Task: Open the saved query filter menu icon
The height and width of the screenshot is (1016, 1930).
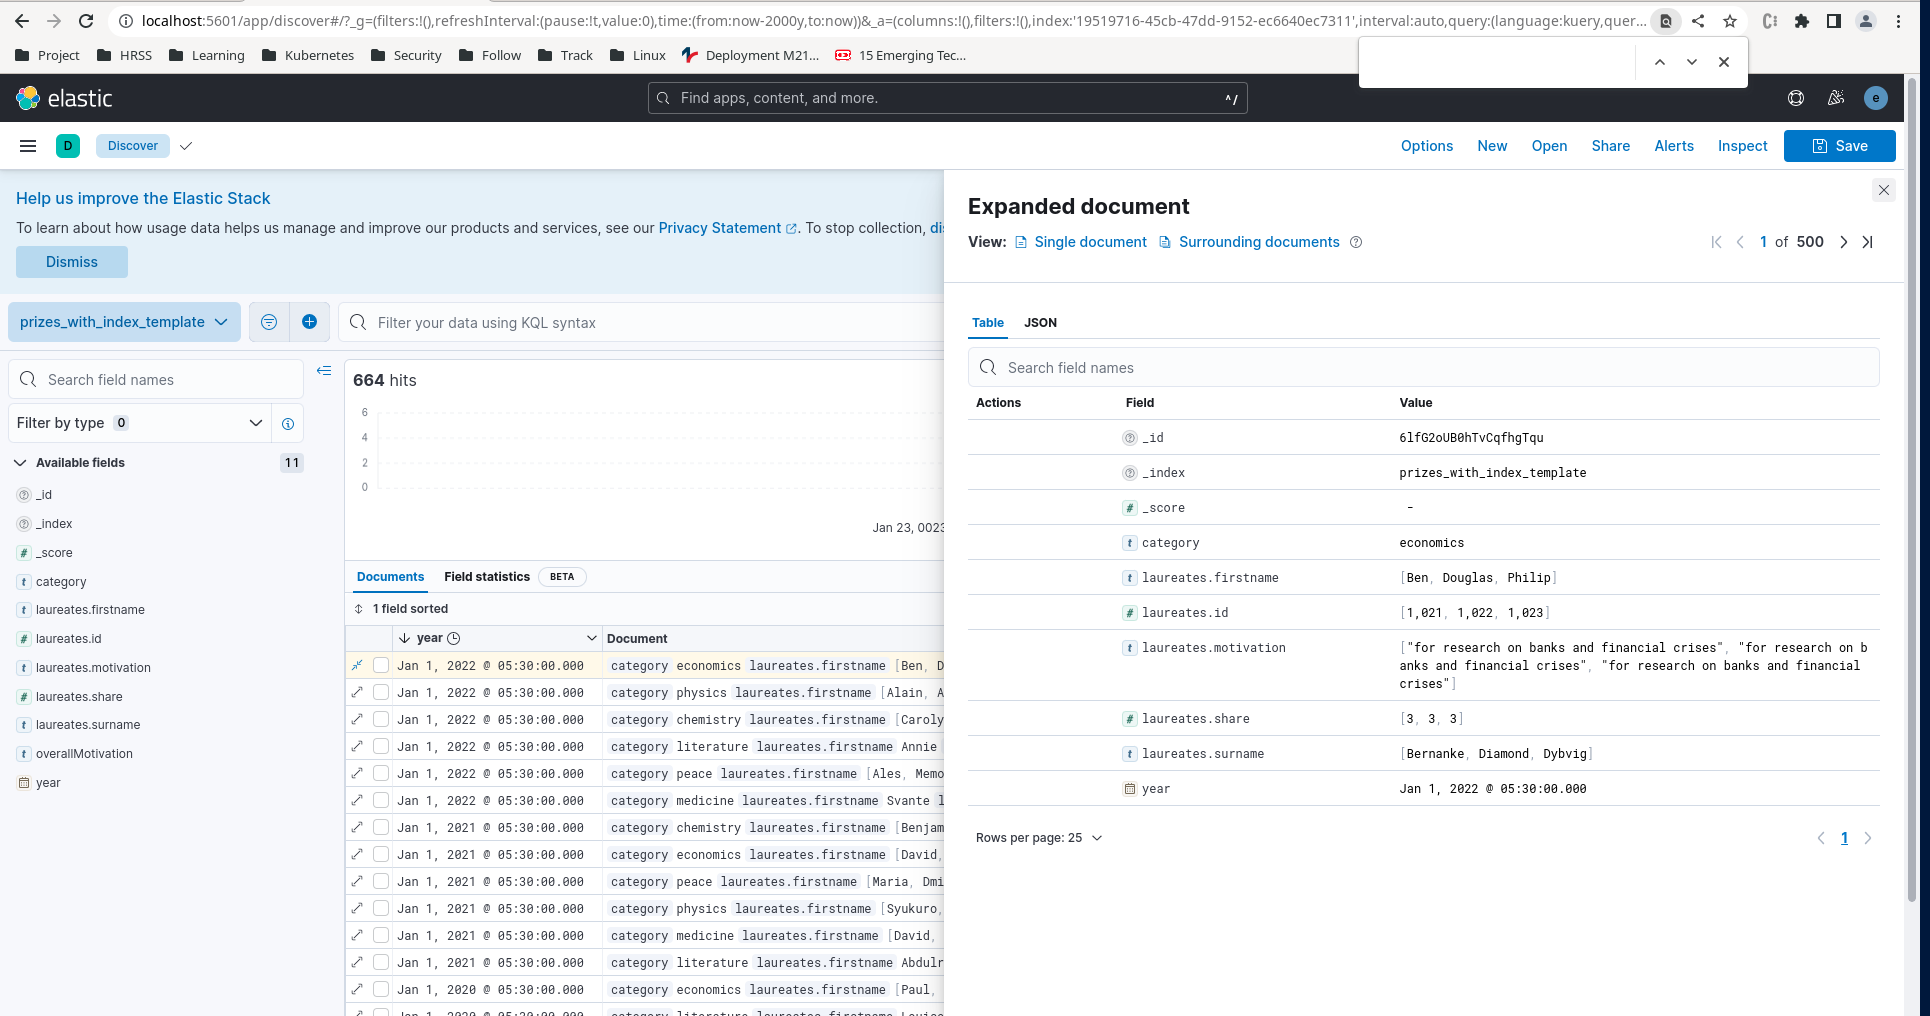Action: (x=269, y=322)
